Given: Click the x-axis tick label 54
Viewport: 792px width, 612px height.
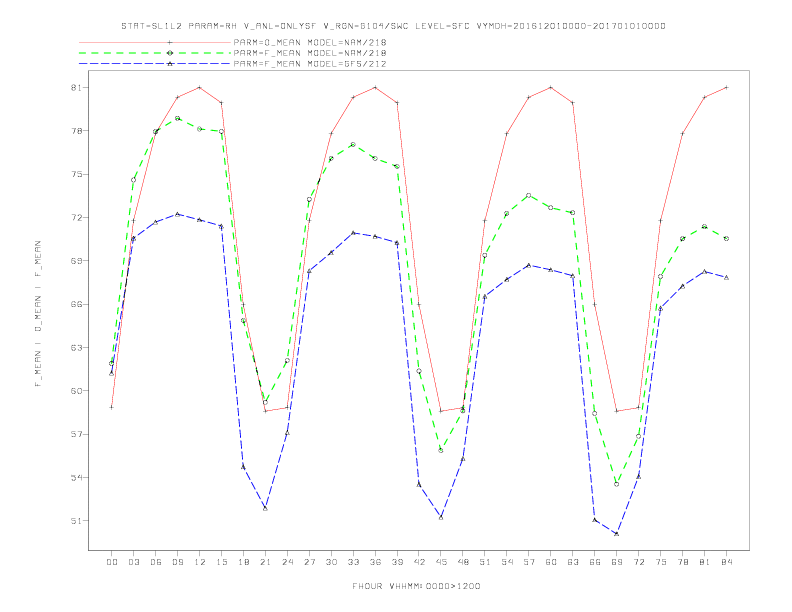Looking at the screenshot, I should [507, 562].
